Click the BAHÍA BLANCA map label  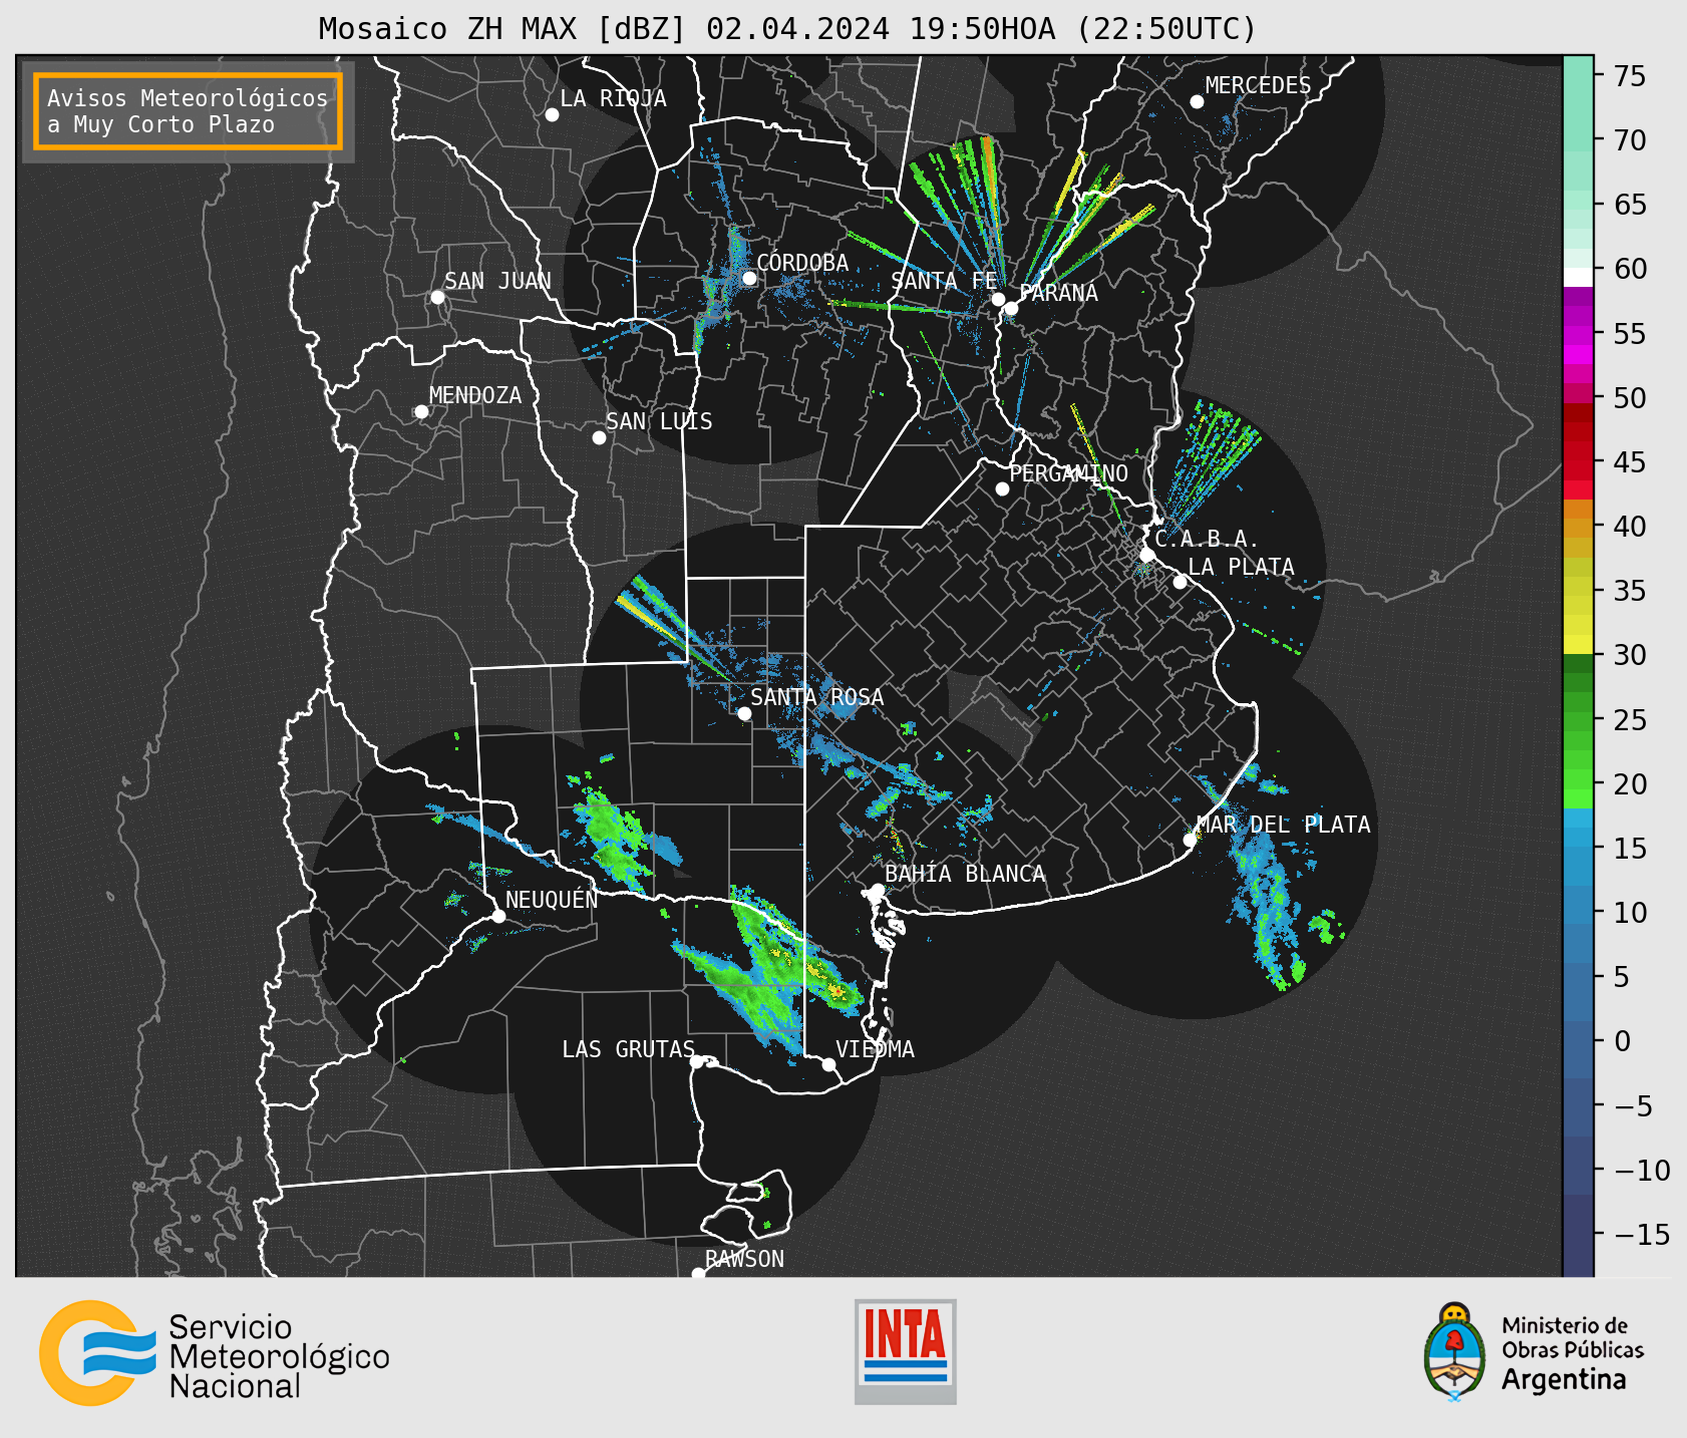tap(965, 874)
